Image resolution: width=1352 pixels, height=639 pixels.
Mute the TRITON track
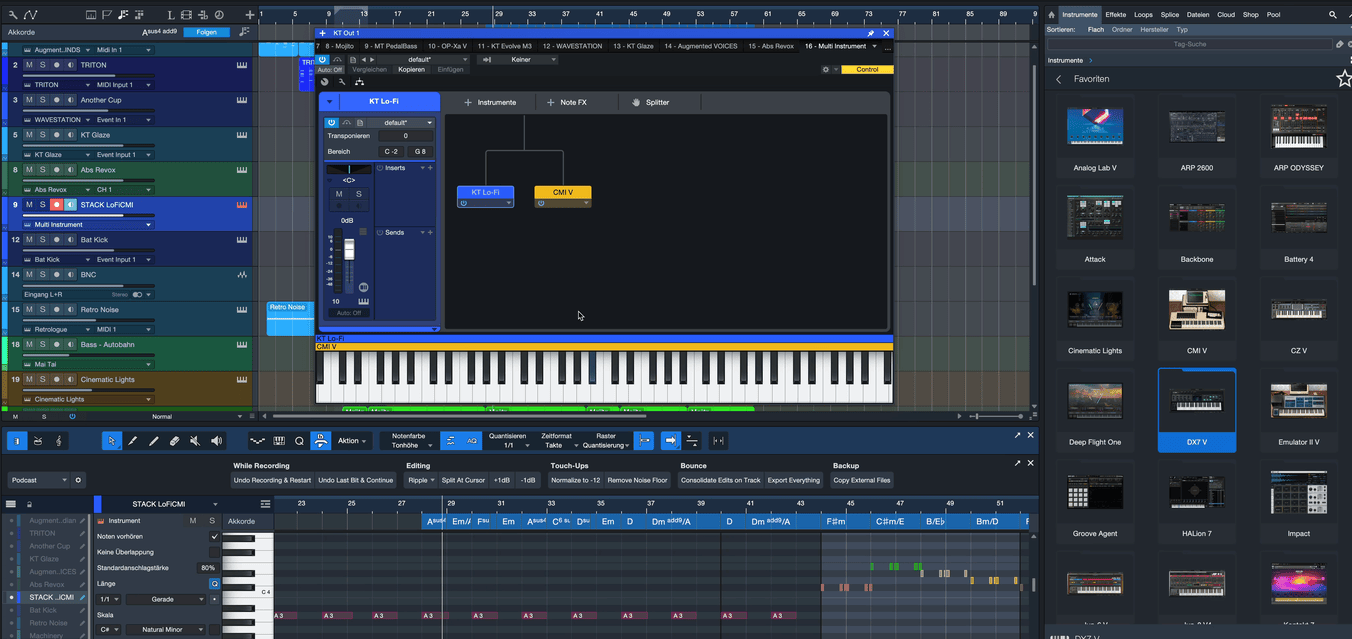coord(29,65)
